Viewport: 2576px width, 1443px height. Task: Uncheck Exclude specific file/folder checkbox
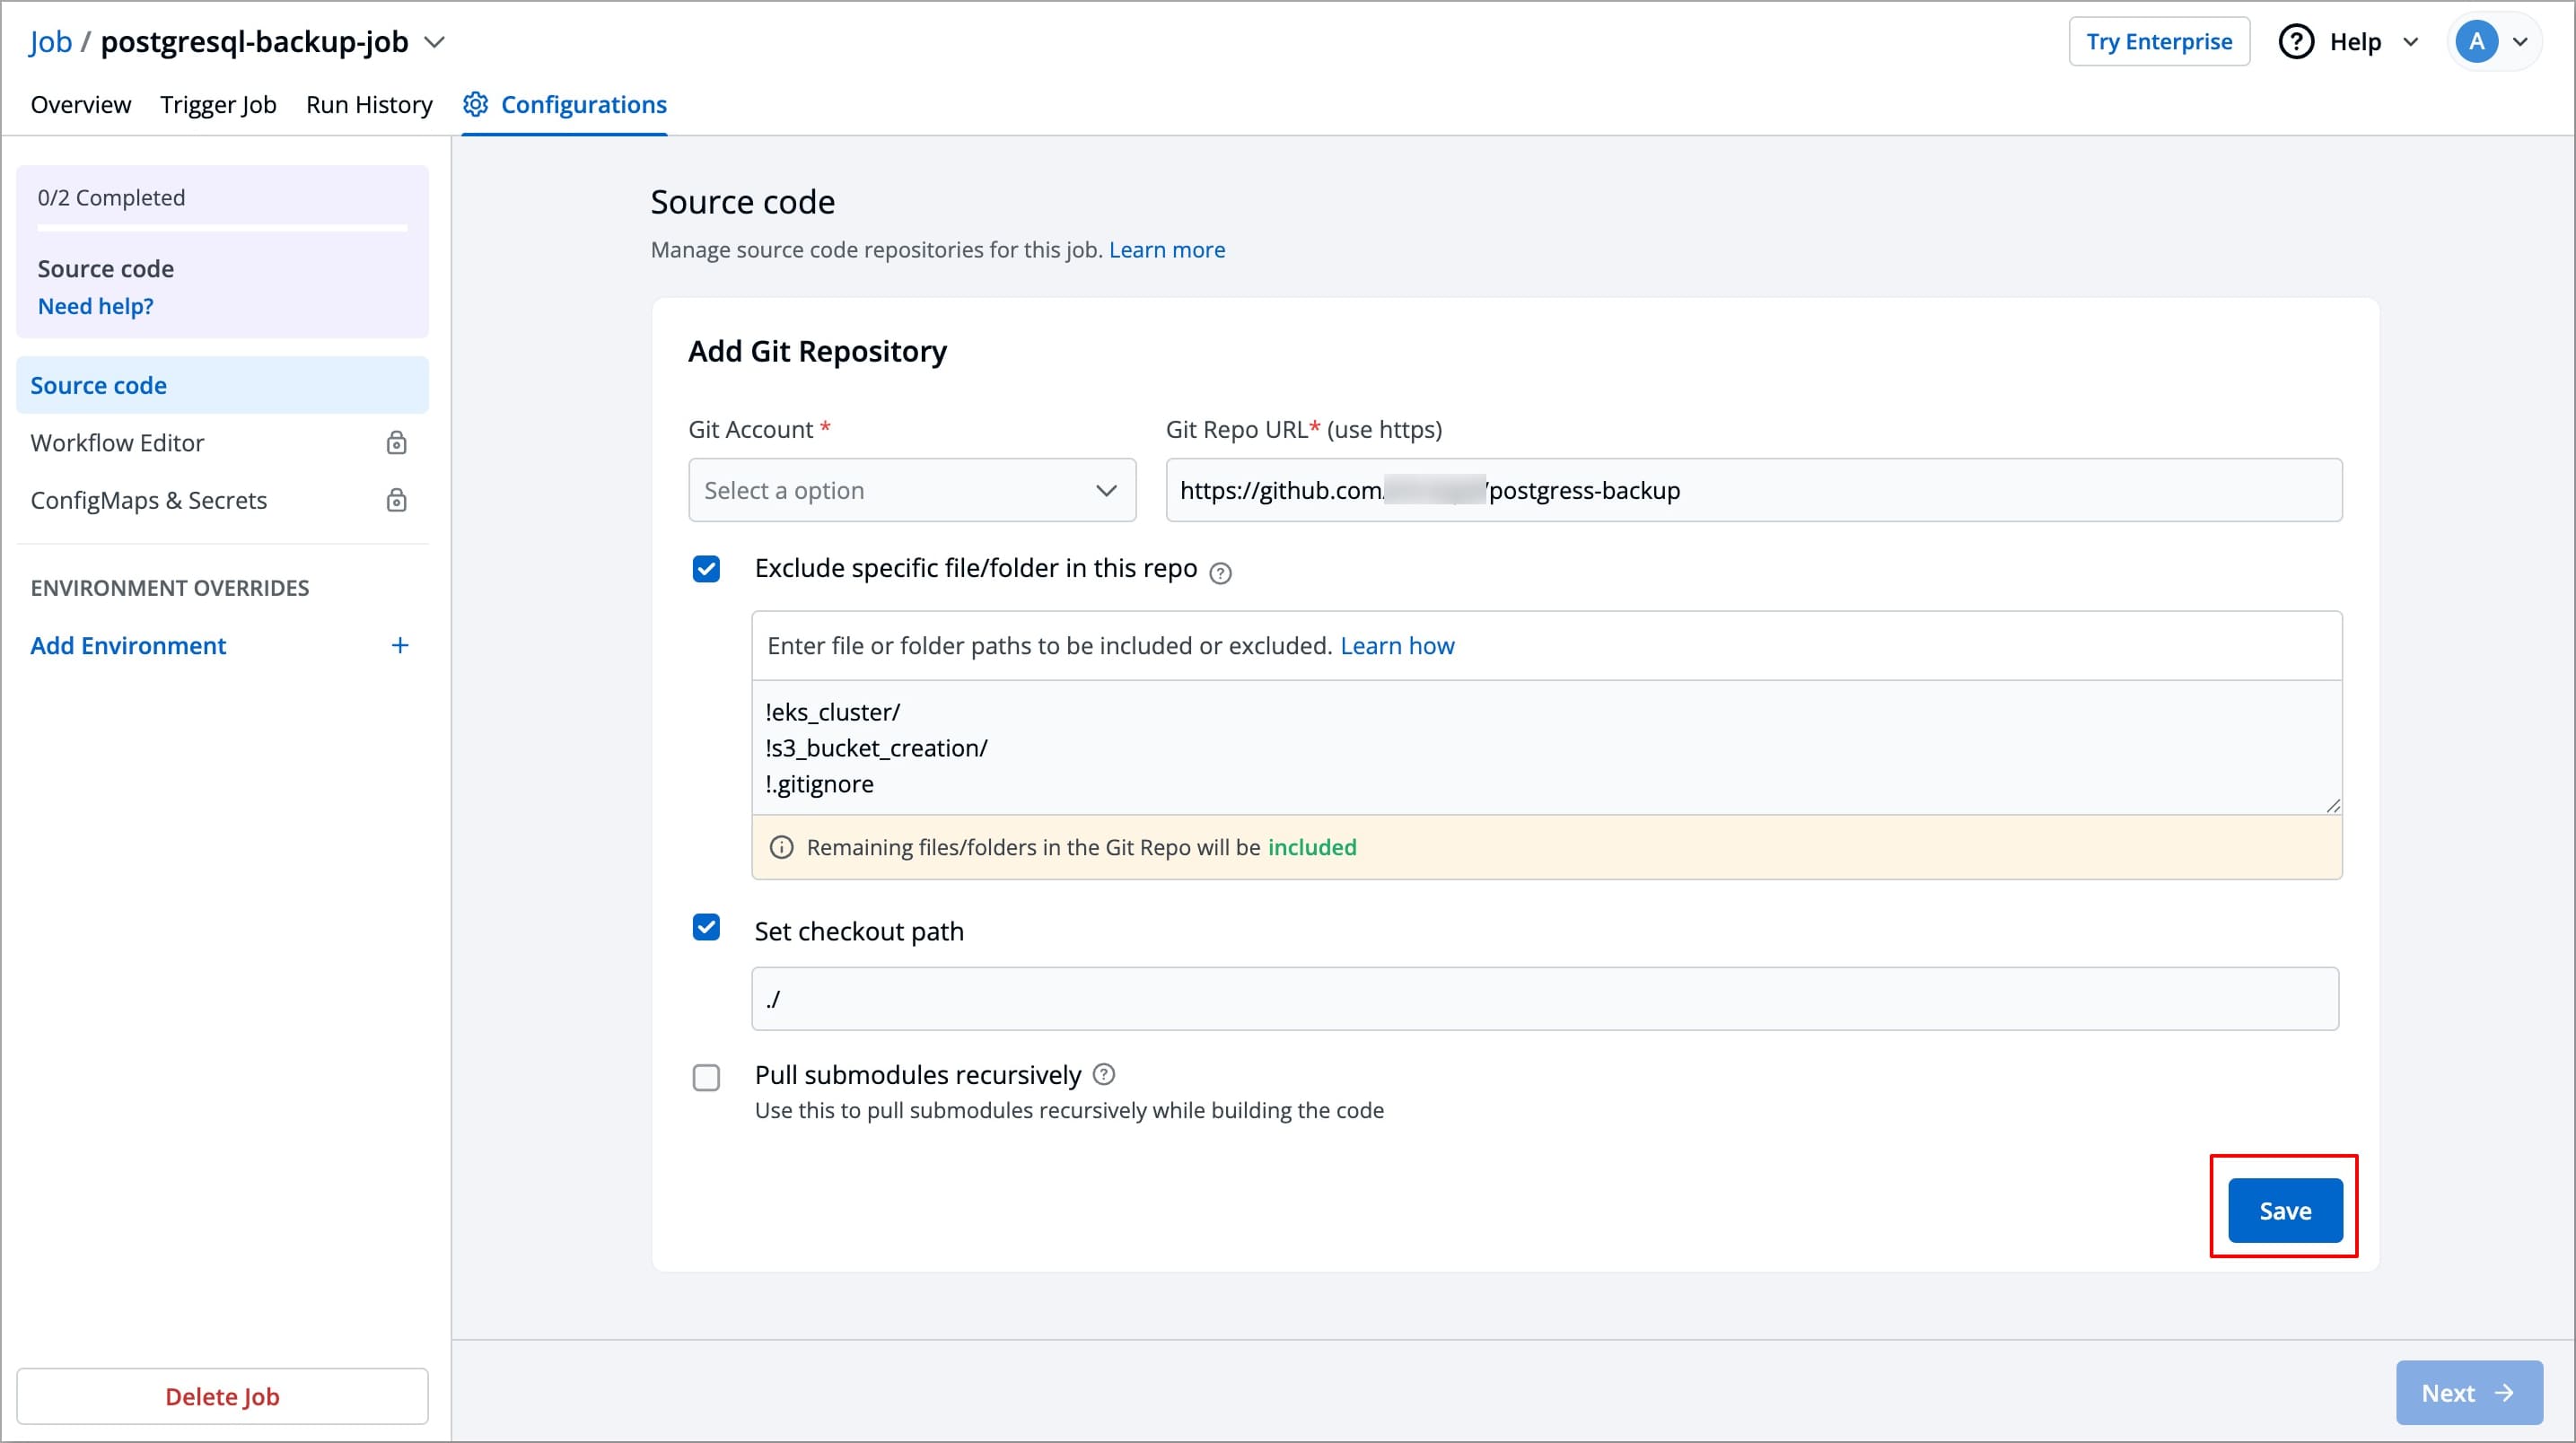(x=706, y=569)
